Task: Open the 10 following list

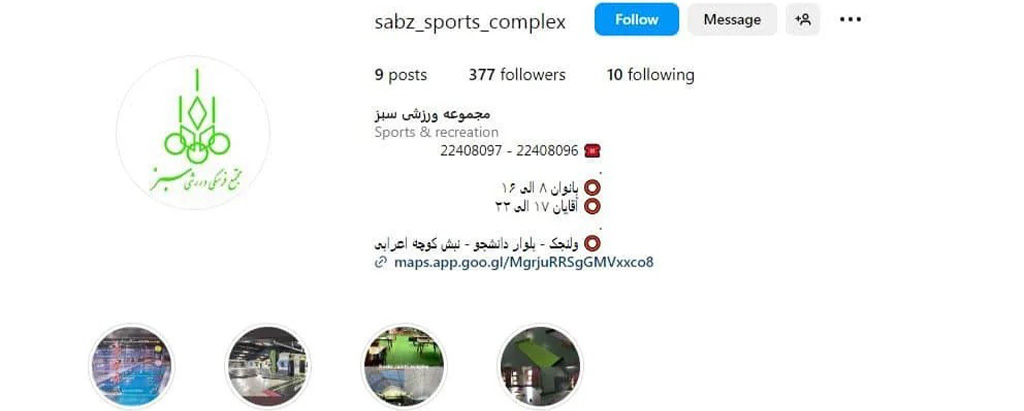Action: tap(650, 75)
